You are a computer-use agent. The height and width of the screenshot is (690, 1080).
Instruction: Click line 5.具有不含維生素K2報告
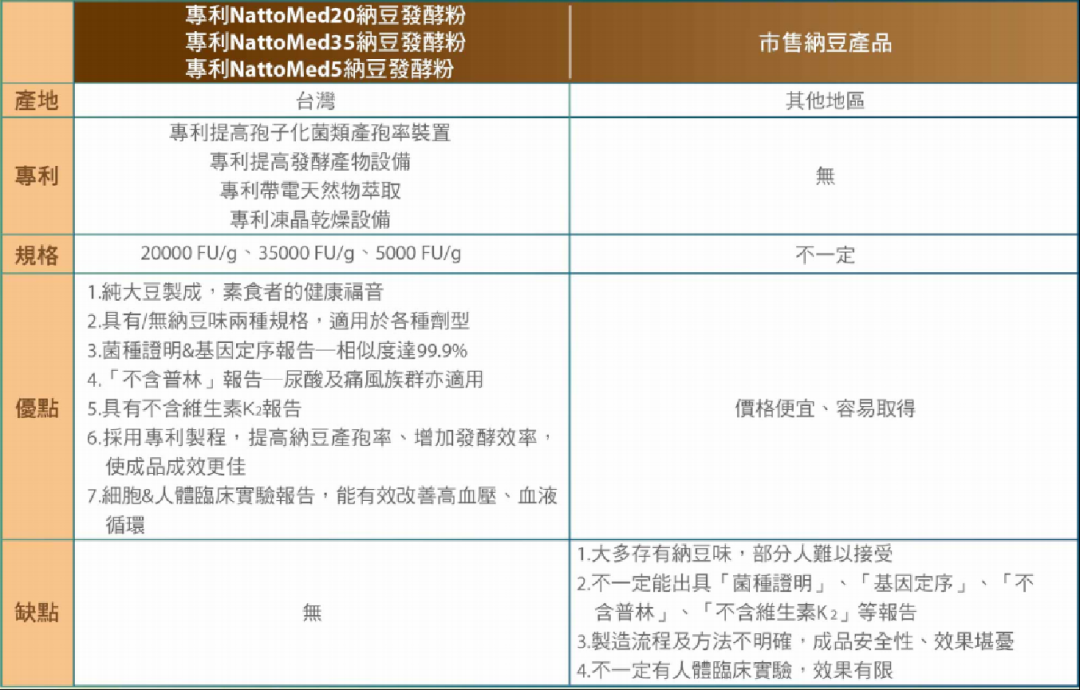pyautogui.click(x=194, y=409)
